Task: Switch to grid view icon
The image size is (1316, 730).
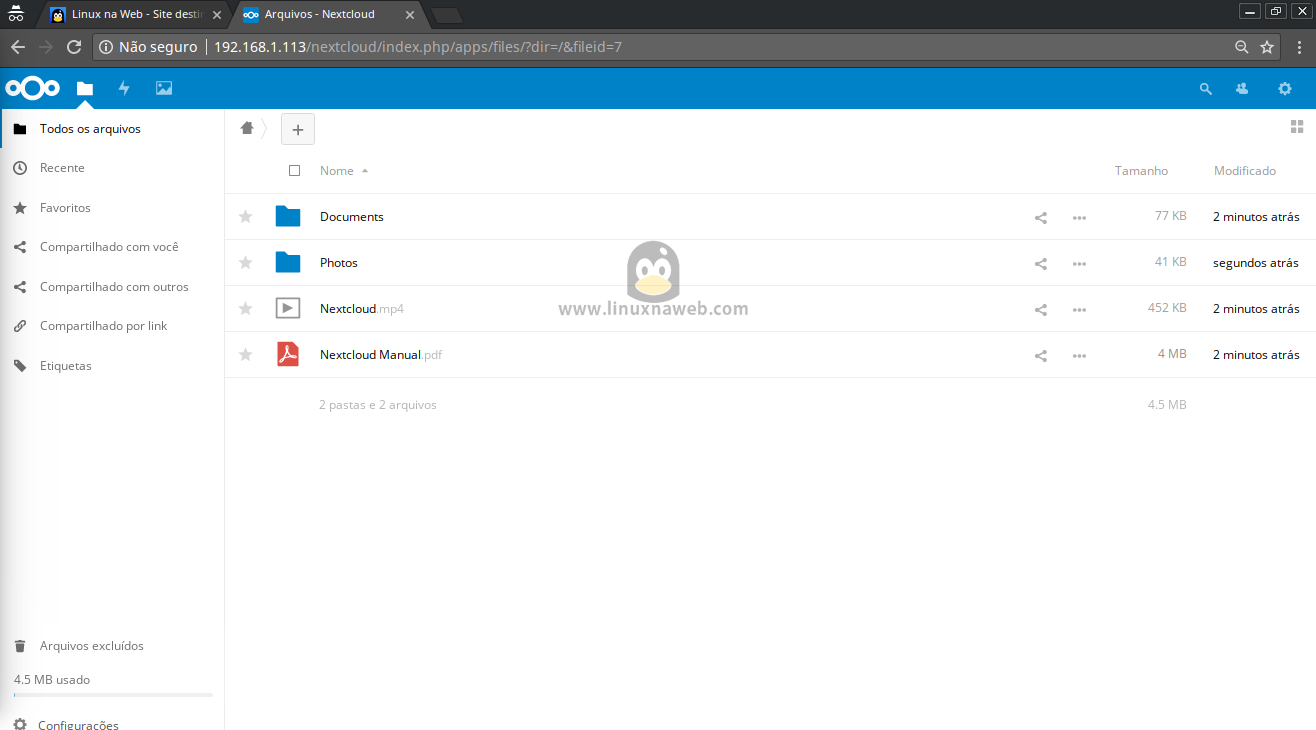Action: [1296, 126]
